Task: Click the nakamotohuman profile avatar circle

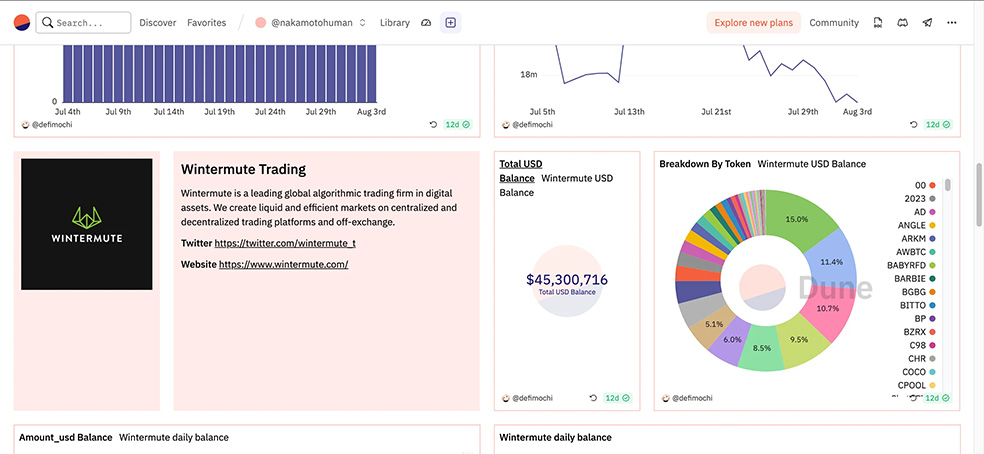Action: pyautogui.click(x=260, y=23)
